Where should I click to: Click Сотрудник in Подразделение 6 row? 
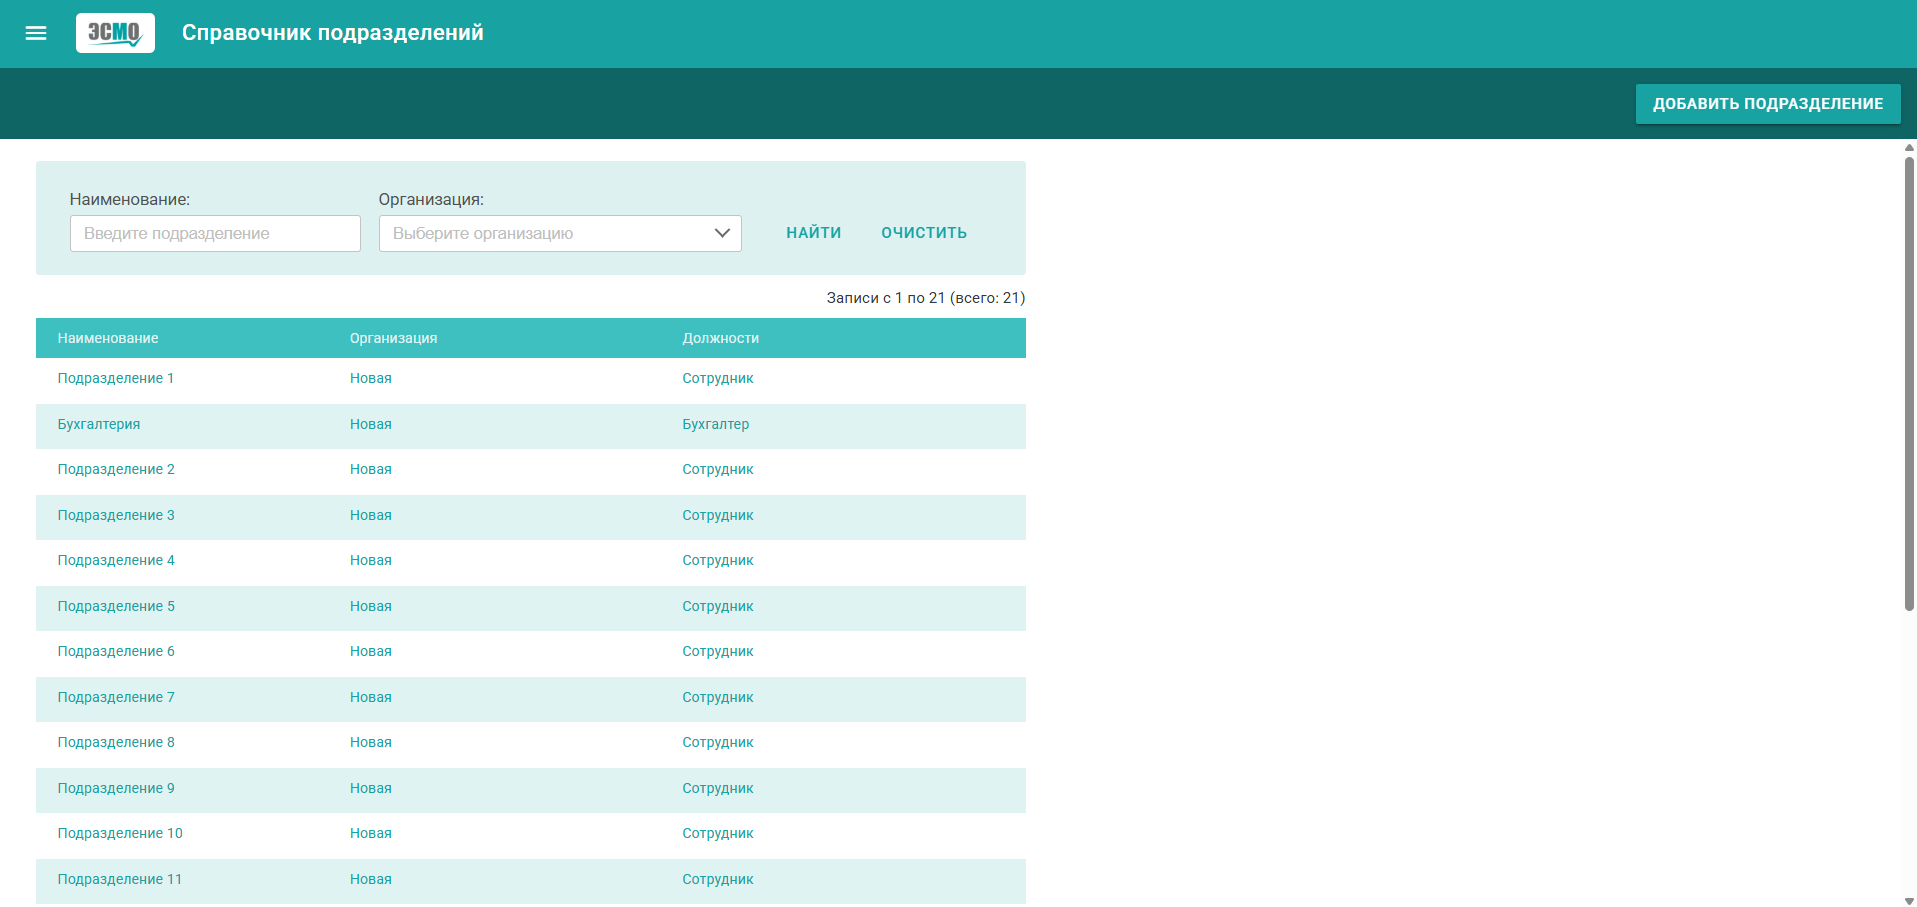coord(718,651)
